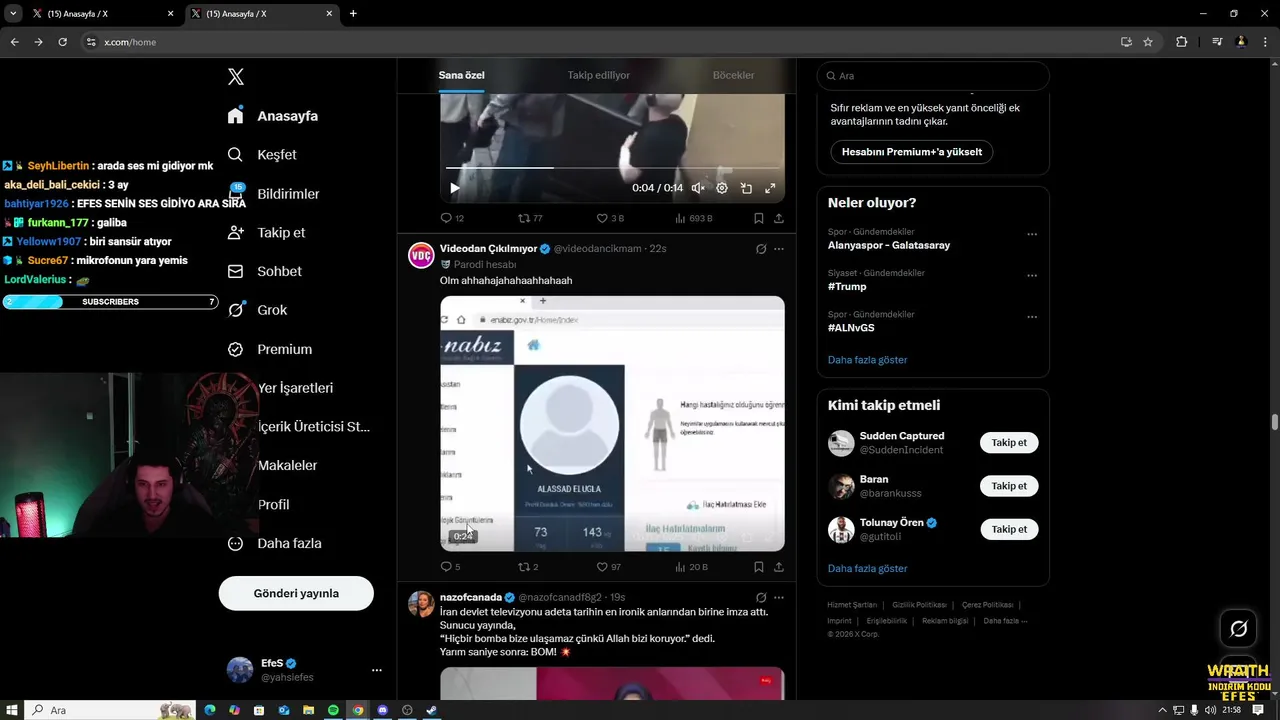Viewport: 1280px width, 720px height.
Task: Share the Videodan Çıkılmıyor post
Action: [x=779, y=567]
